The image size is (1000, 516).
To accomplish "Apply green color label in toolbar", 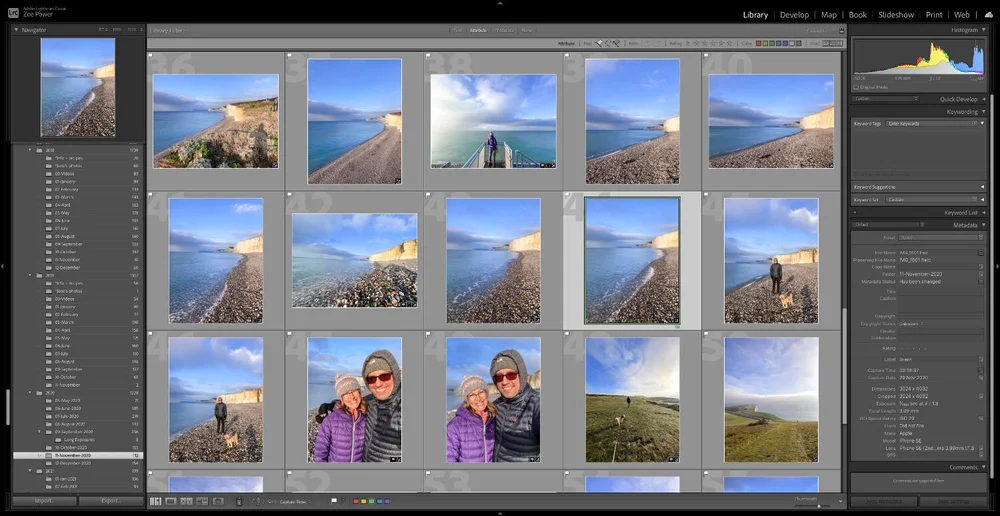I will (372, 501).
